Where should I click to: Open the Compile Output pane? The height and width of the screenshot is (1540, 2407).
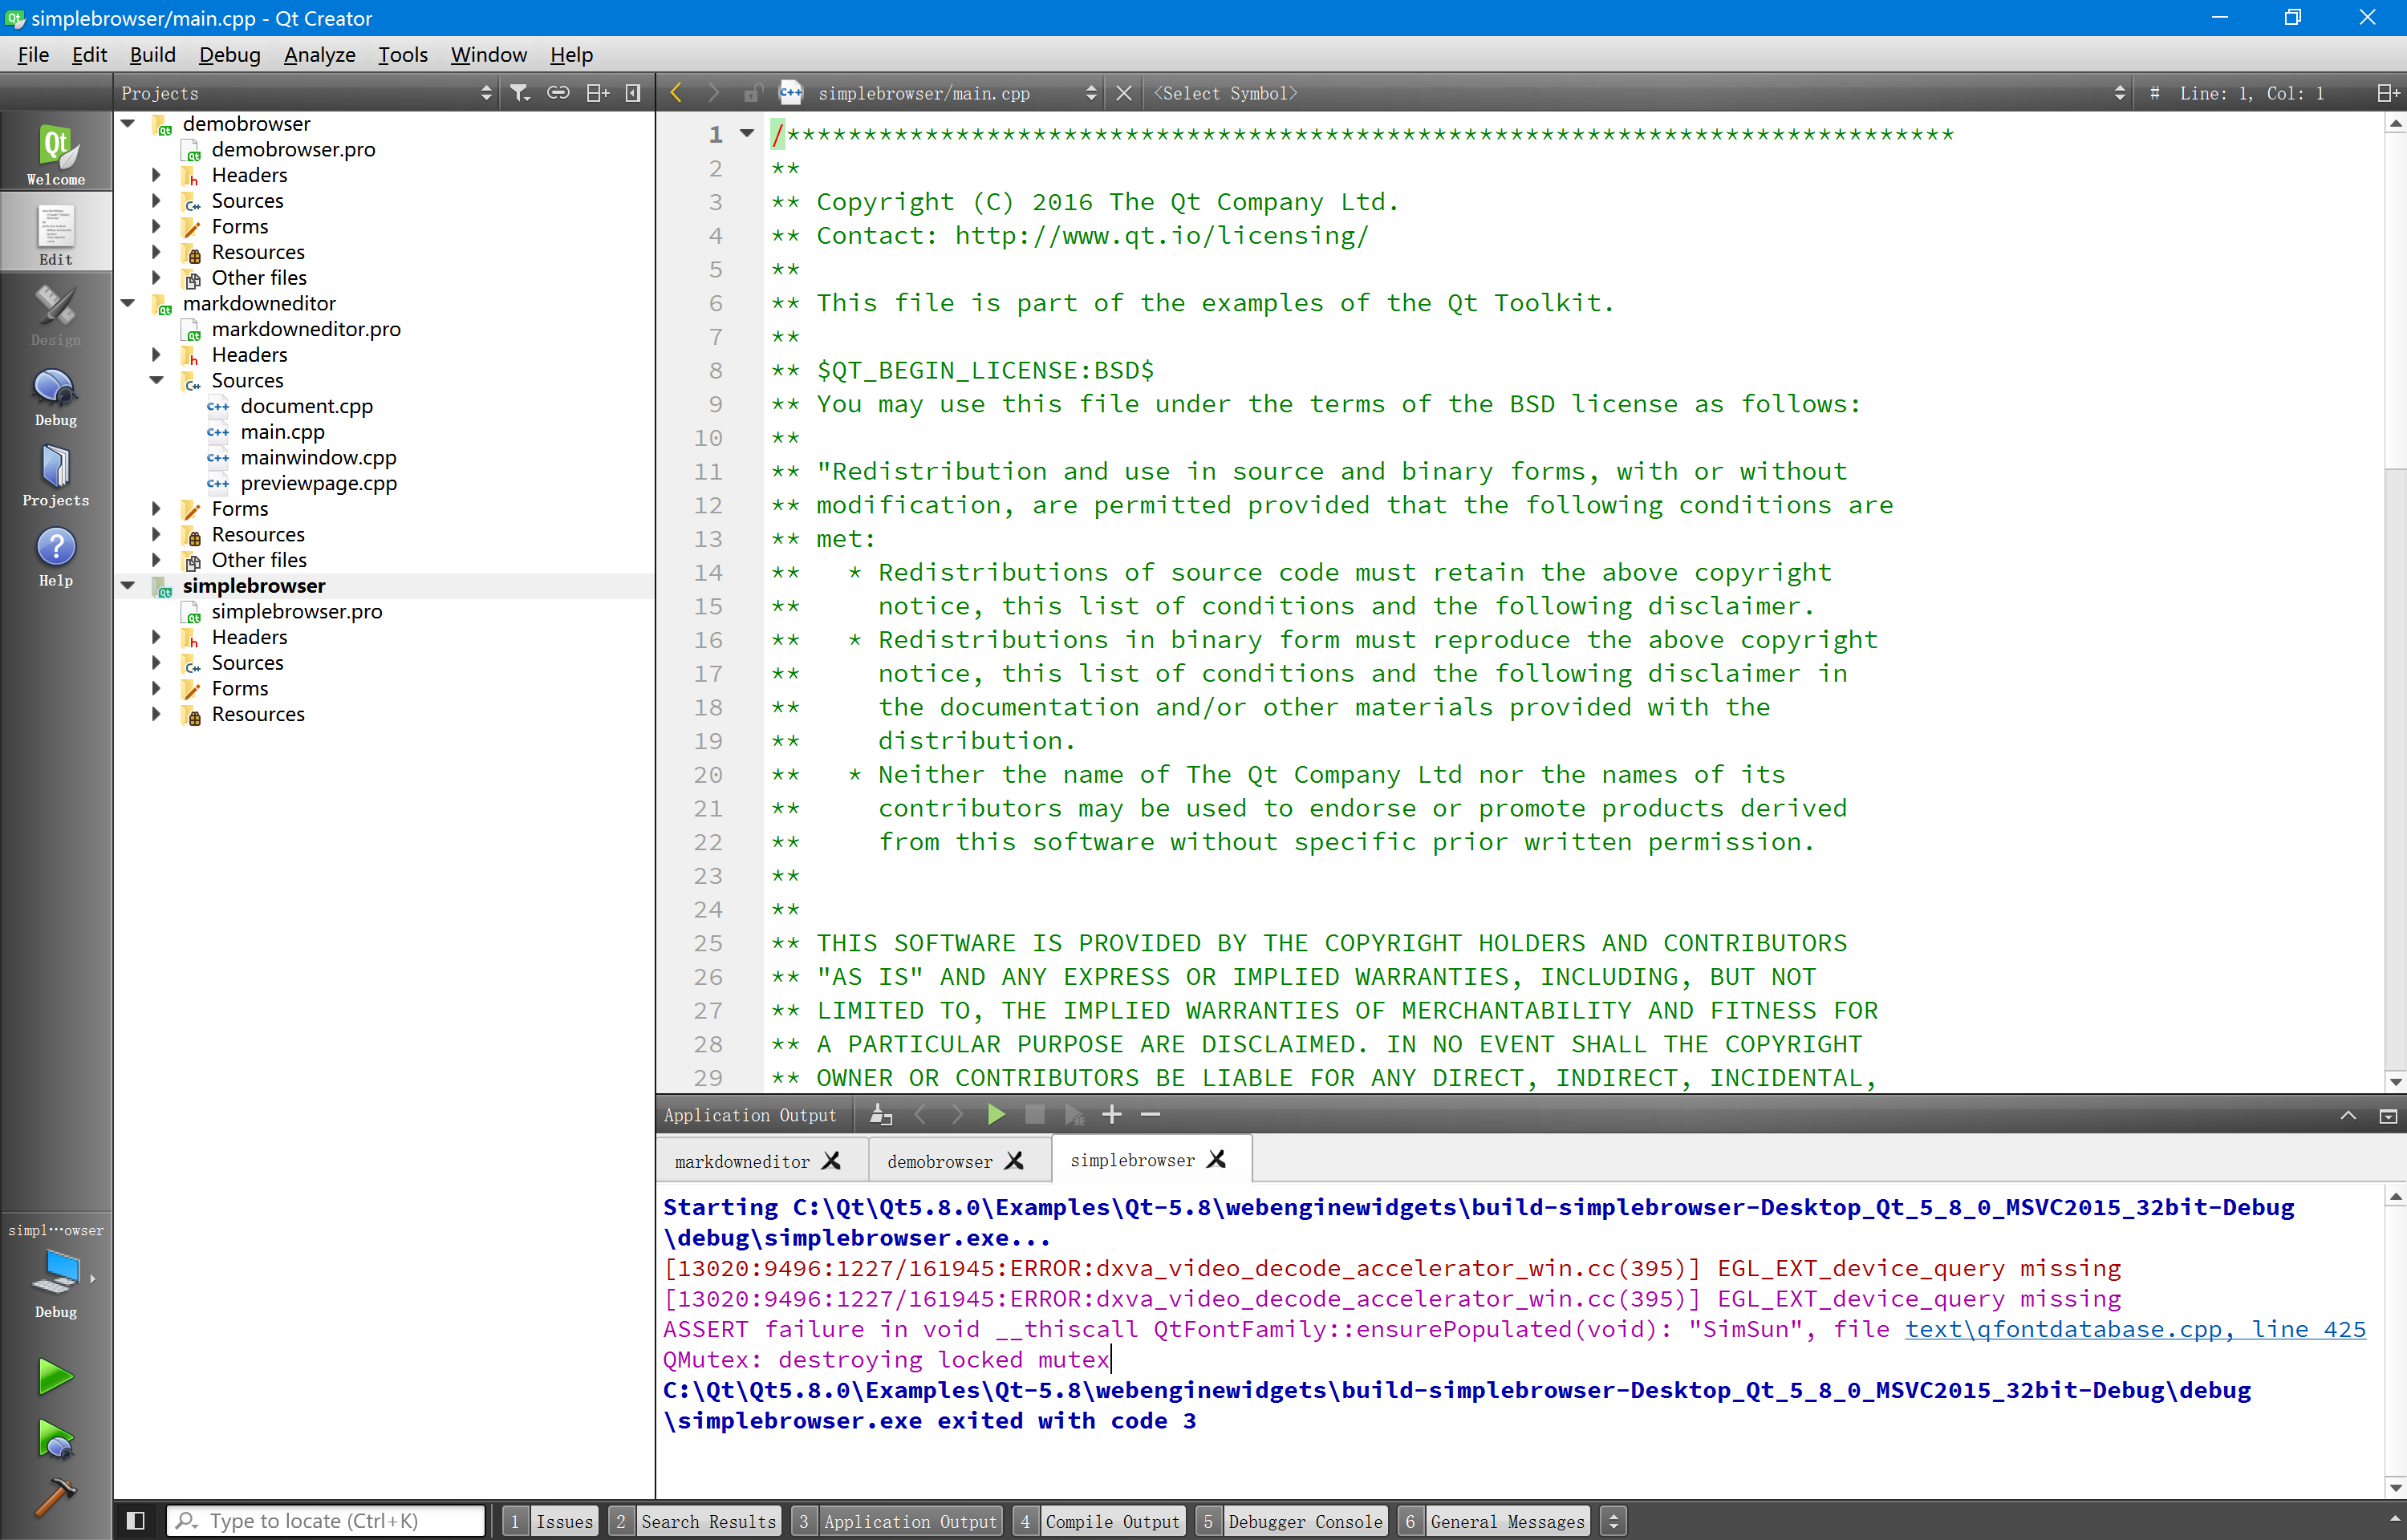[1100, 1521]
